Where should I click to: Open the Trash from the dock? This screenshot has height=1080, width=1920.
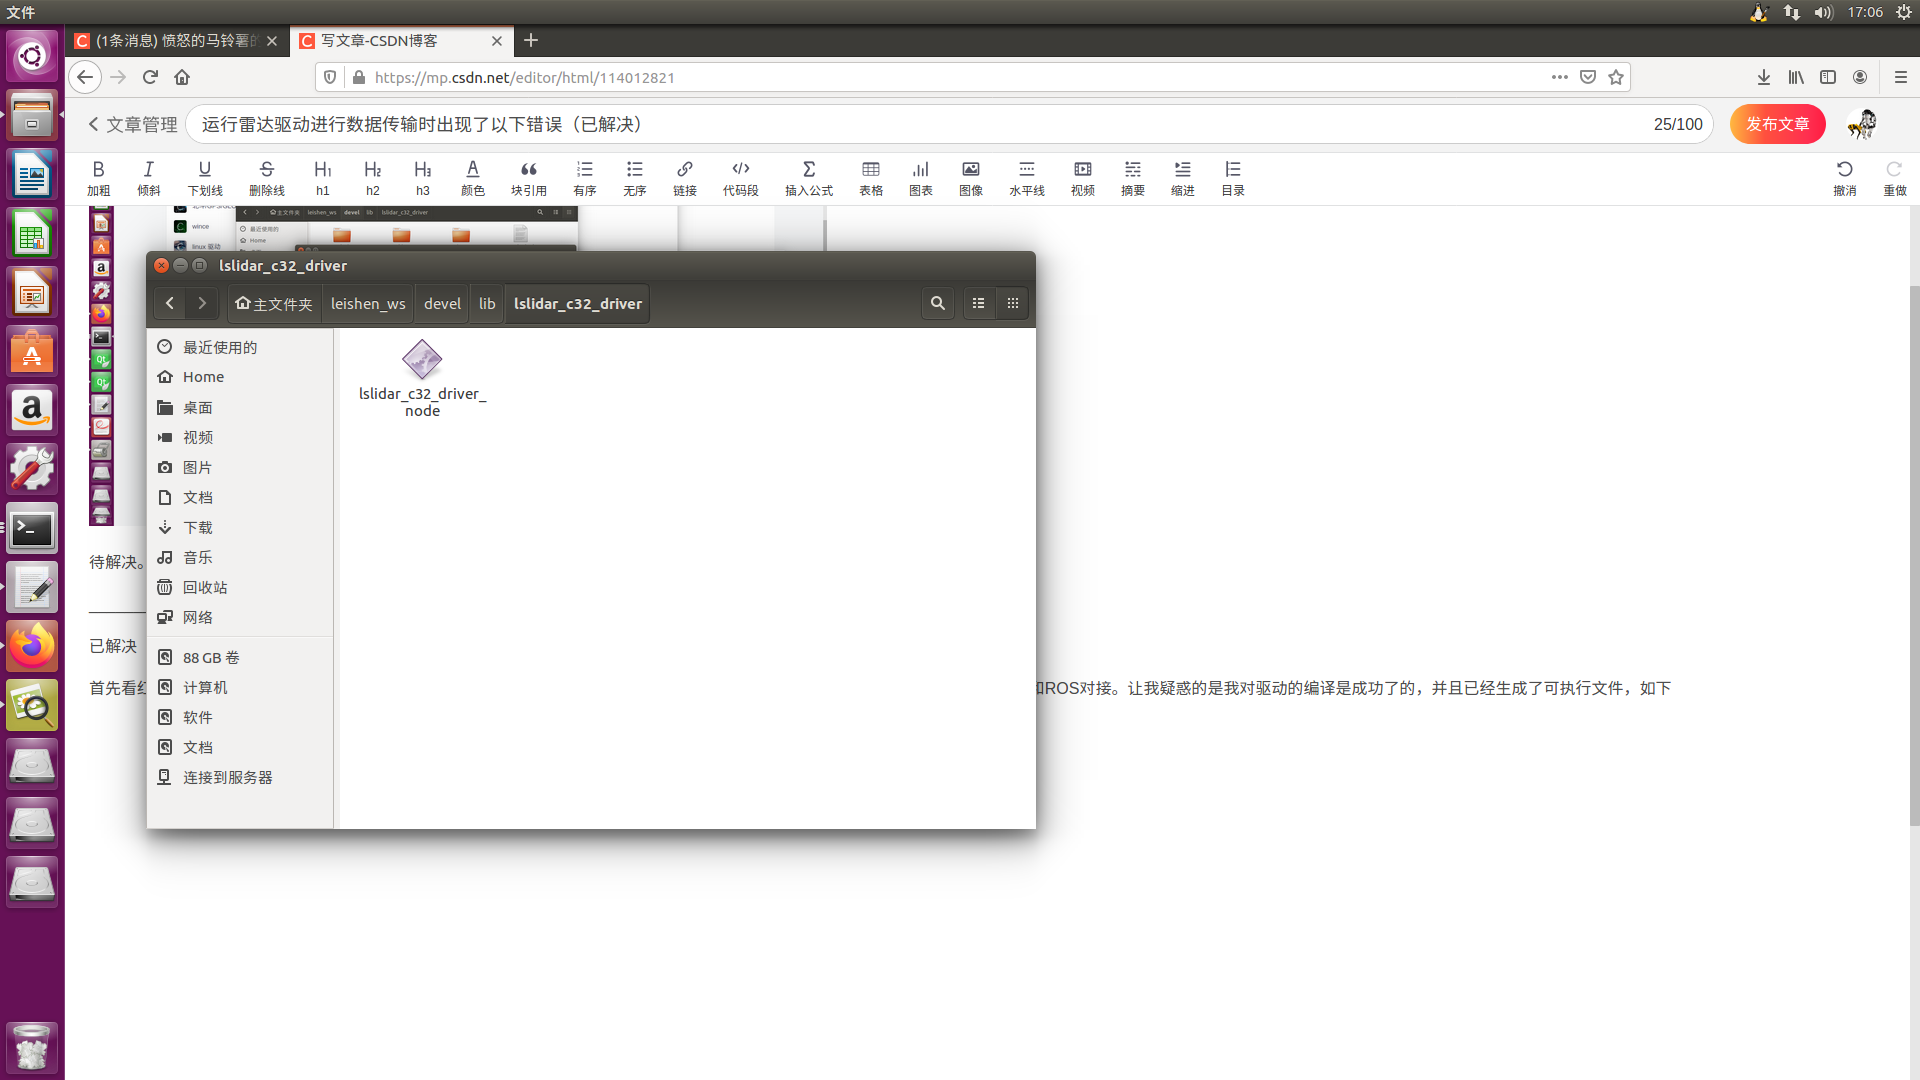coord(32,1047)
